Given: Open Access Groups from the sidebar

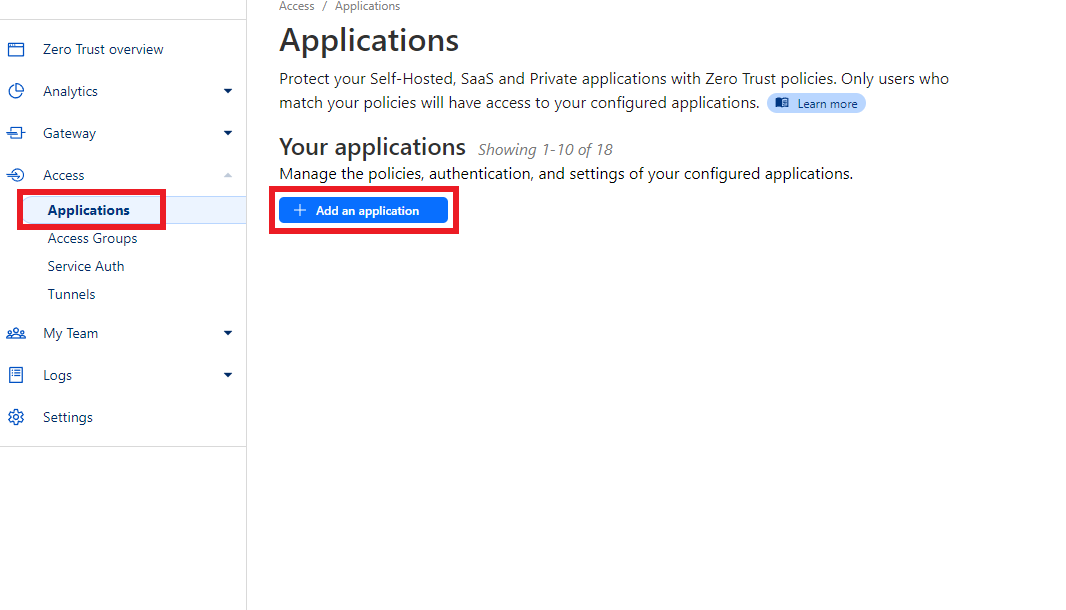Looking at the screenshot, I should tap(92, 238).
